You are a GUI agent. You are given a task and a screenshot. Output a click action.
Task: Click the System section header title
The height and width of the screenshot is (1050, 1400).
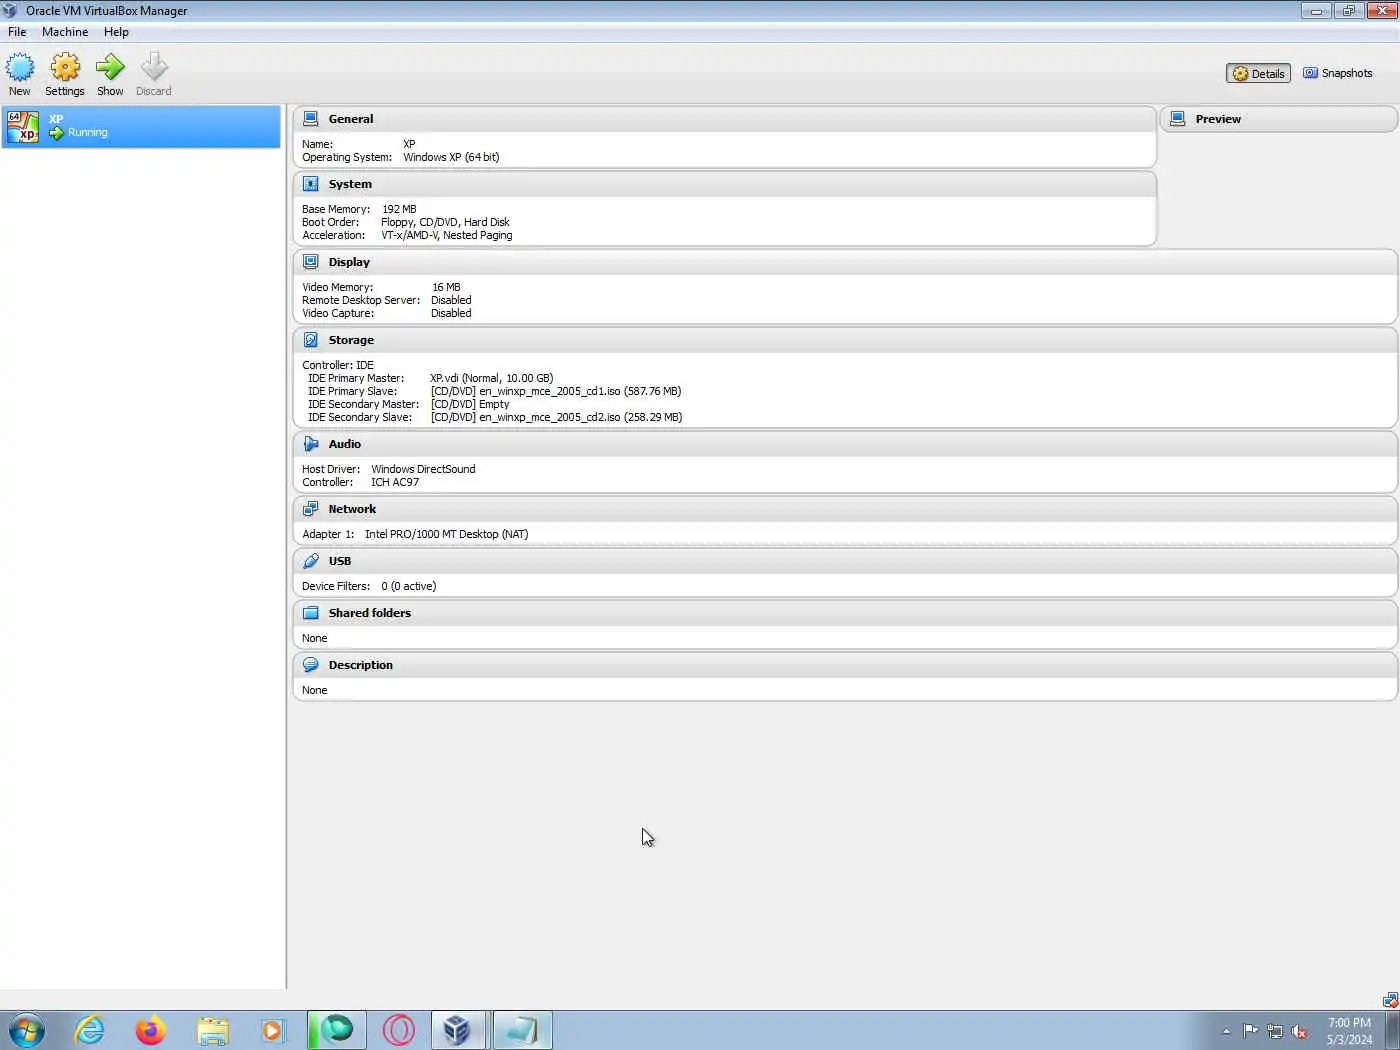[350, 184]
